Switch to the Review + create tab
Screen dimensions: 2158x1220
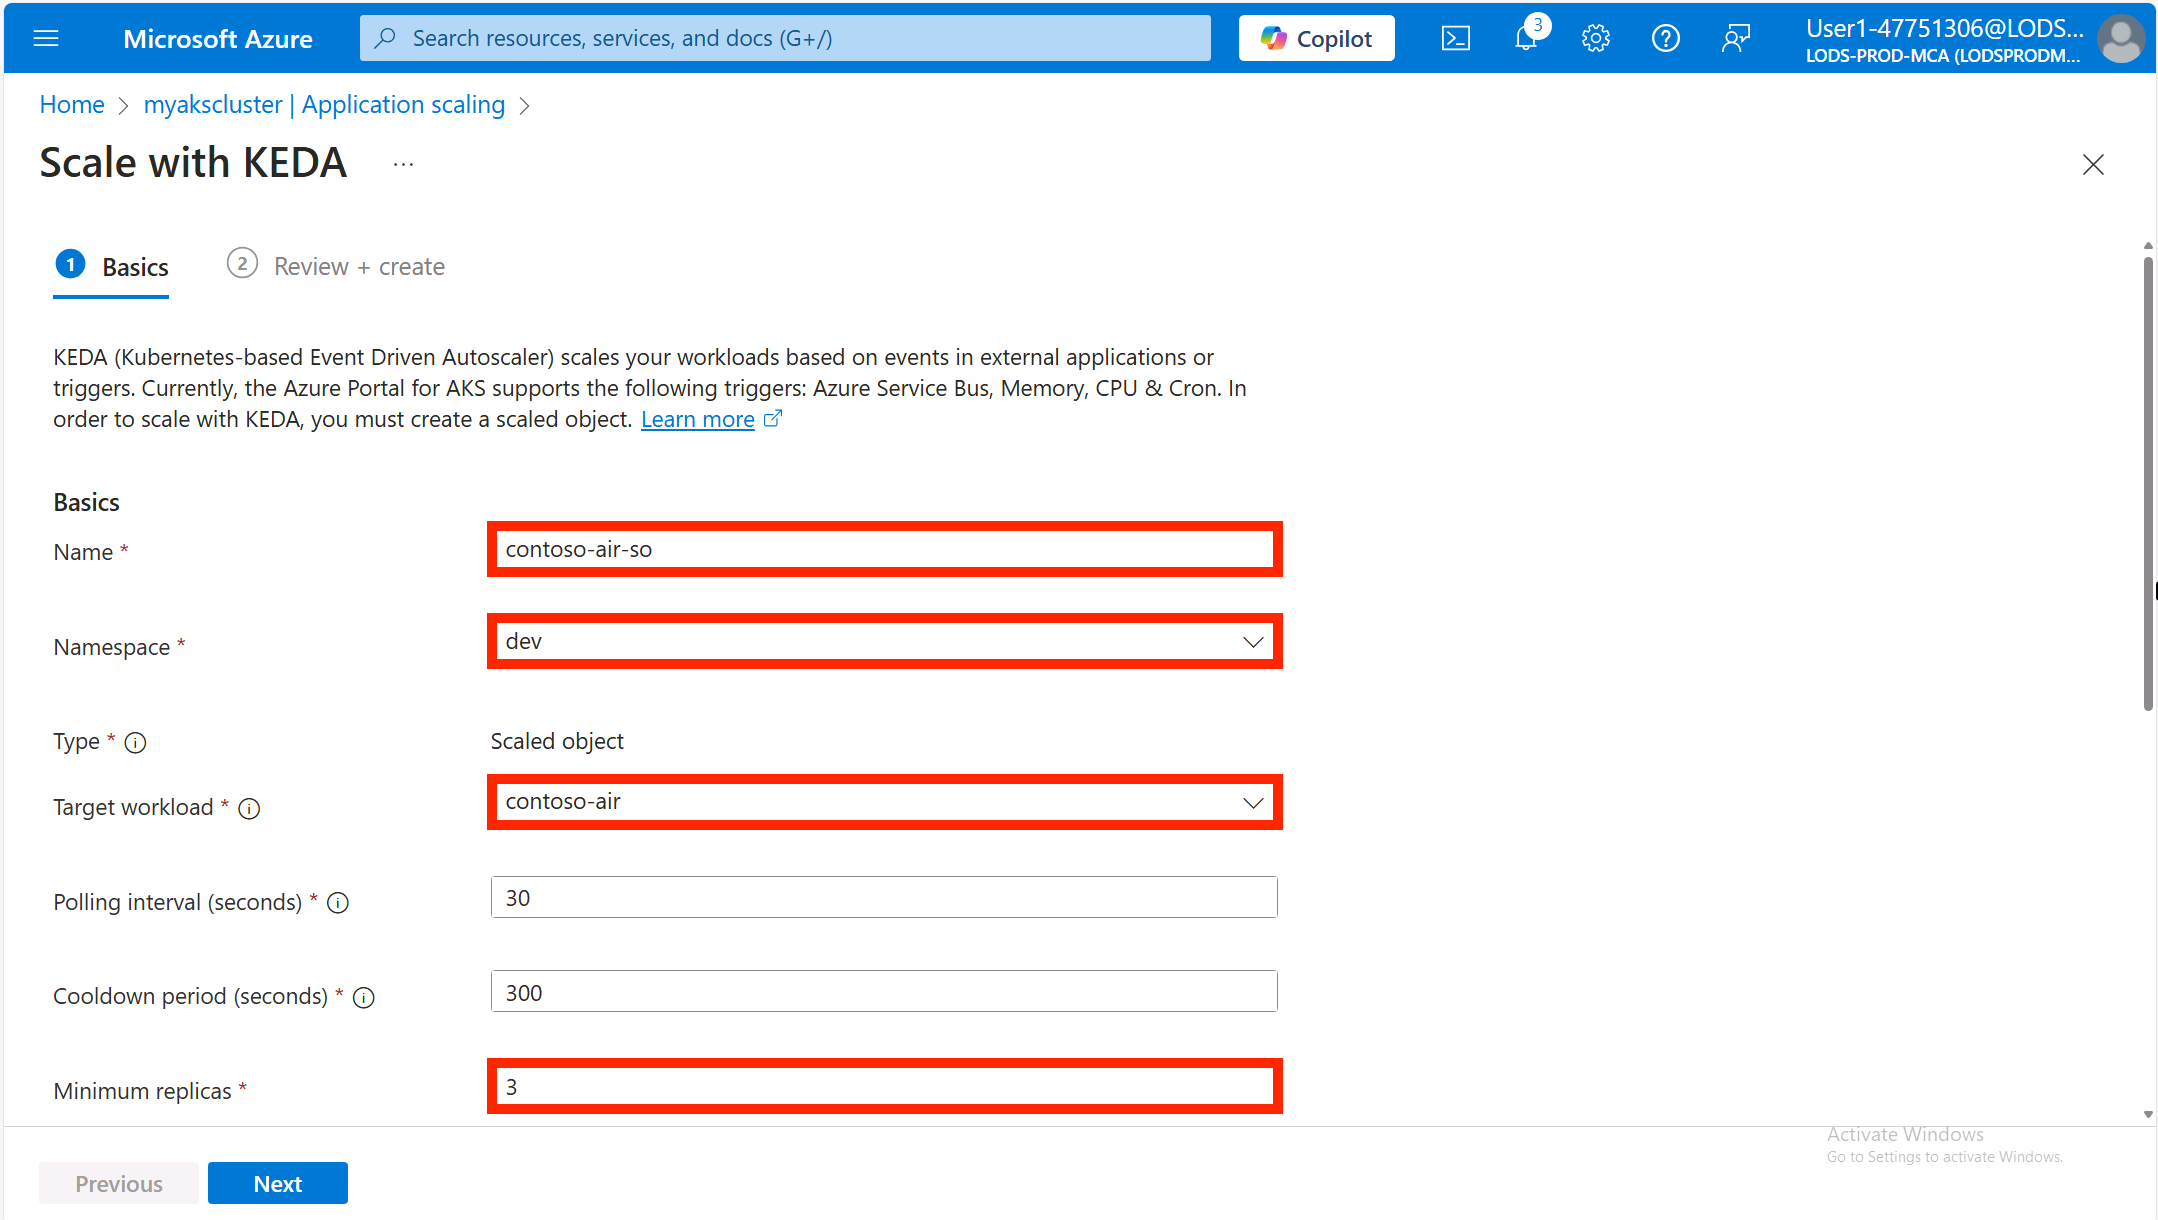(336, 266)
